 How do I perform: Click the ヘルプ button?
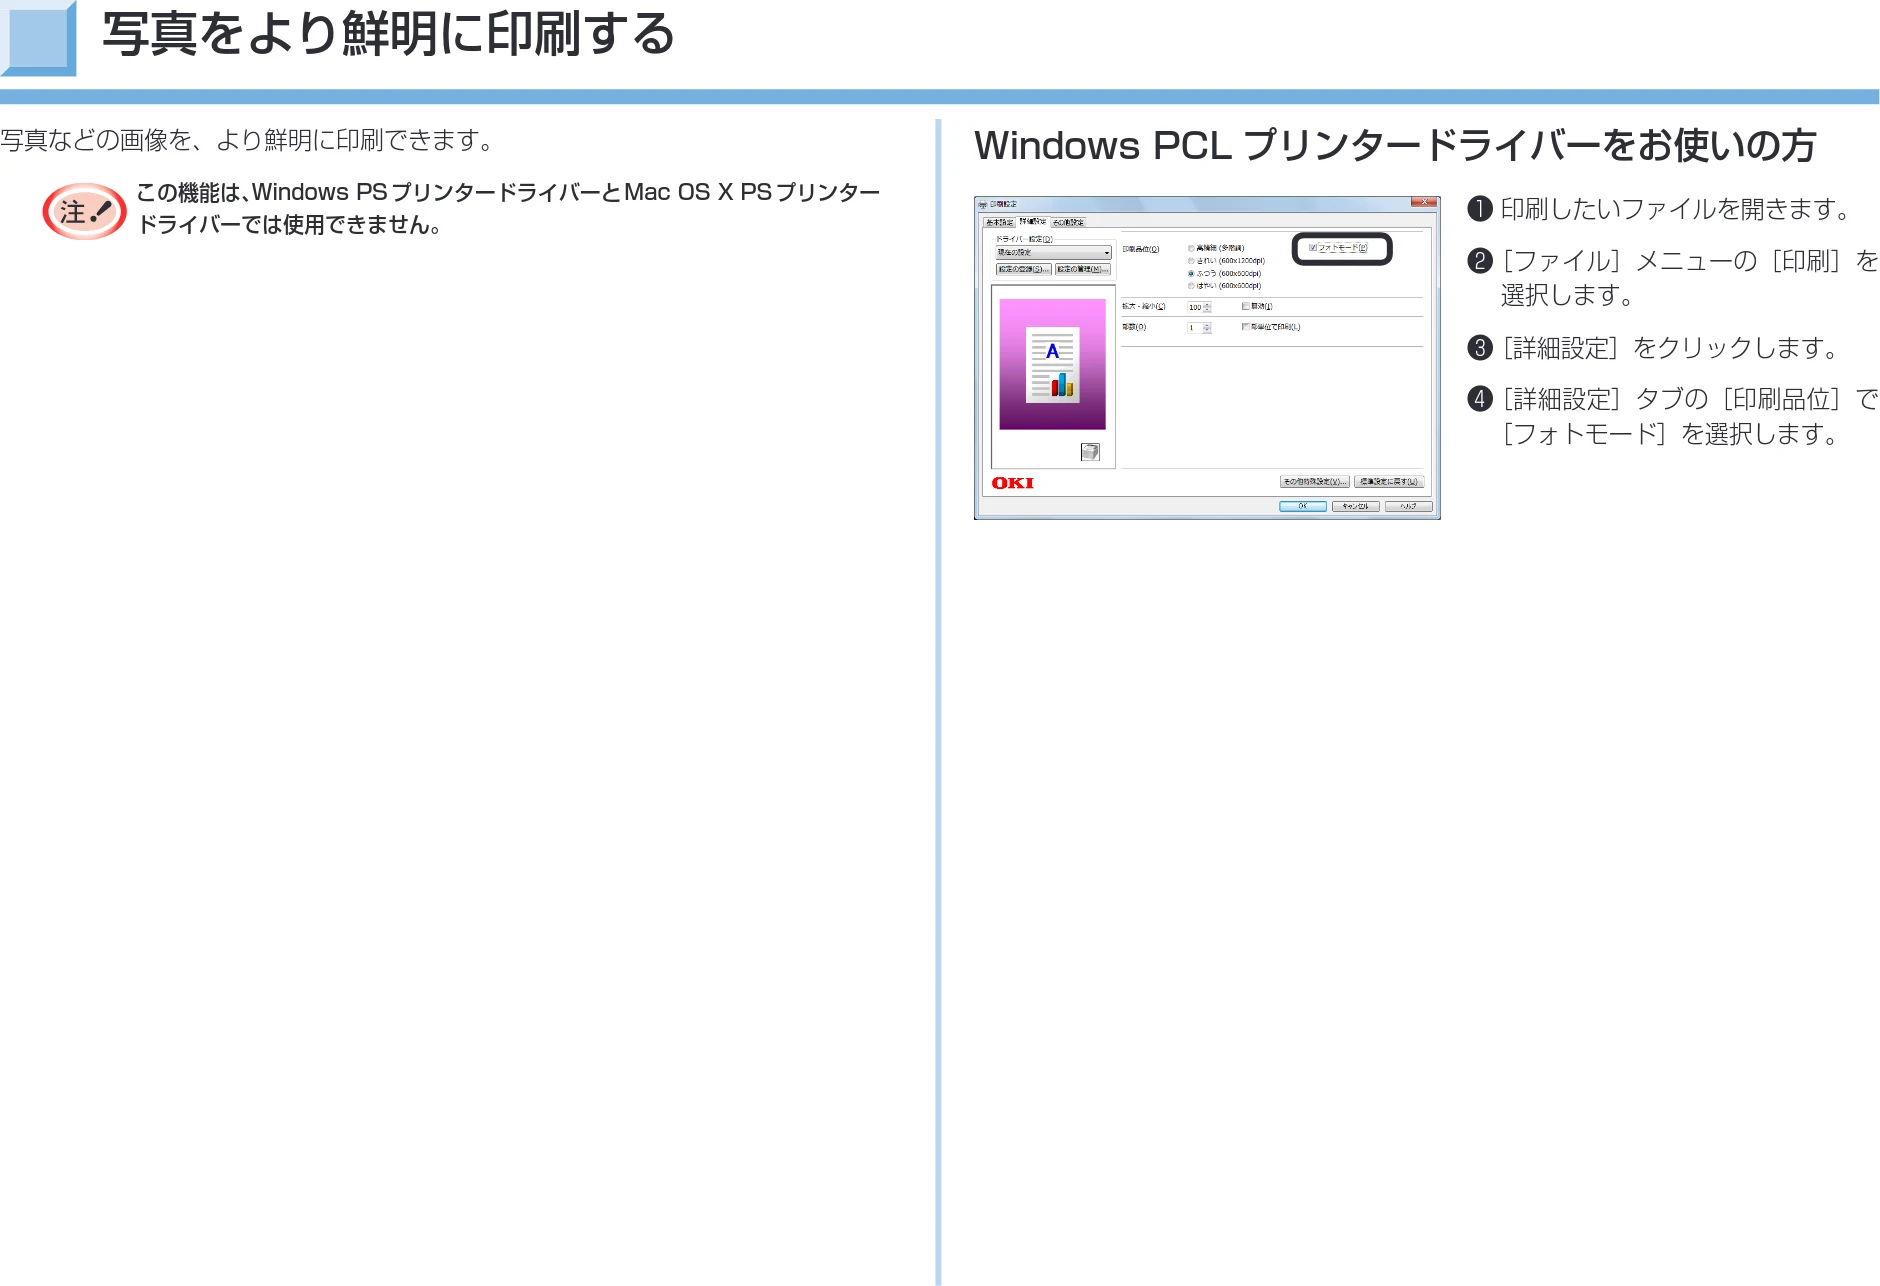[x=1408, y=506]
